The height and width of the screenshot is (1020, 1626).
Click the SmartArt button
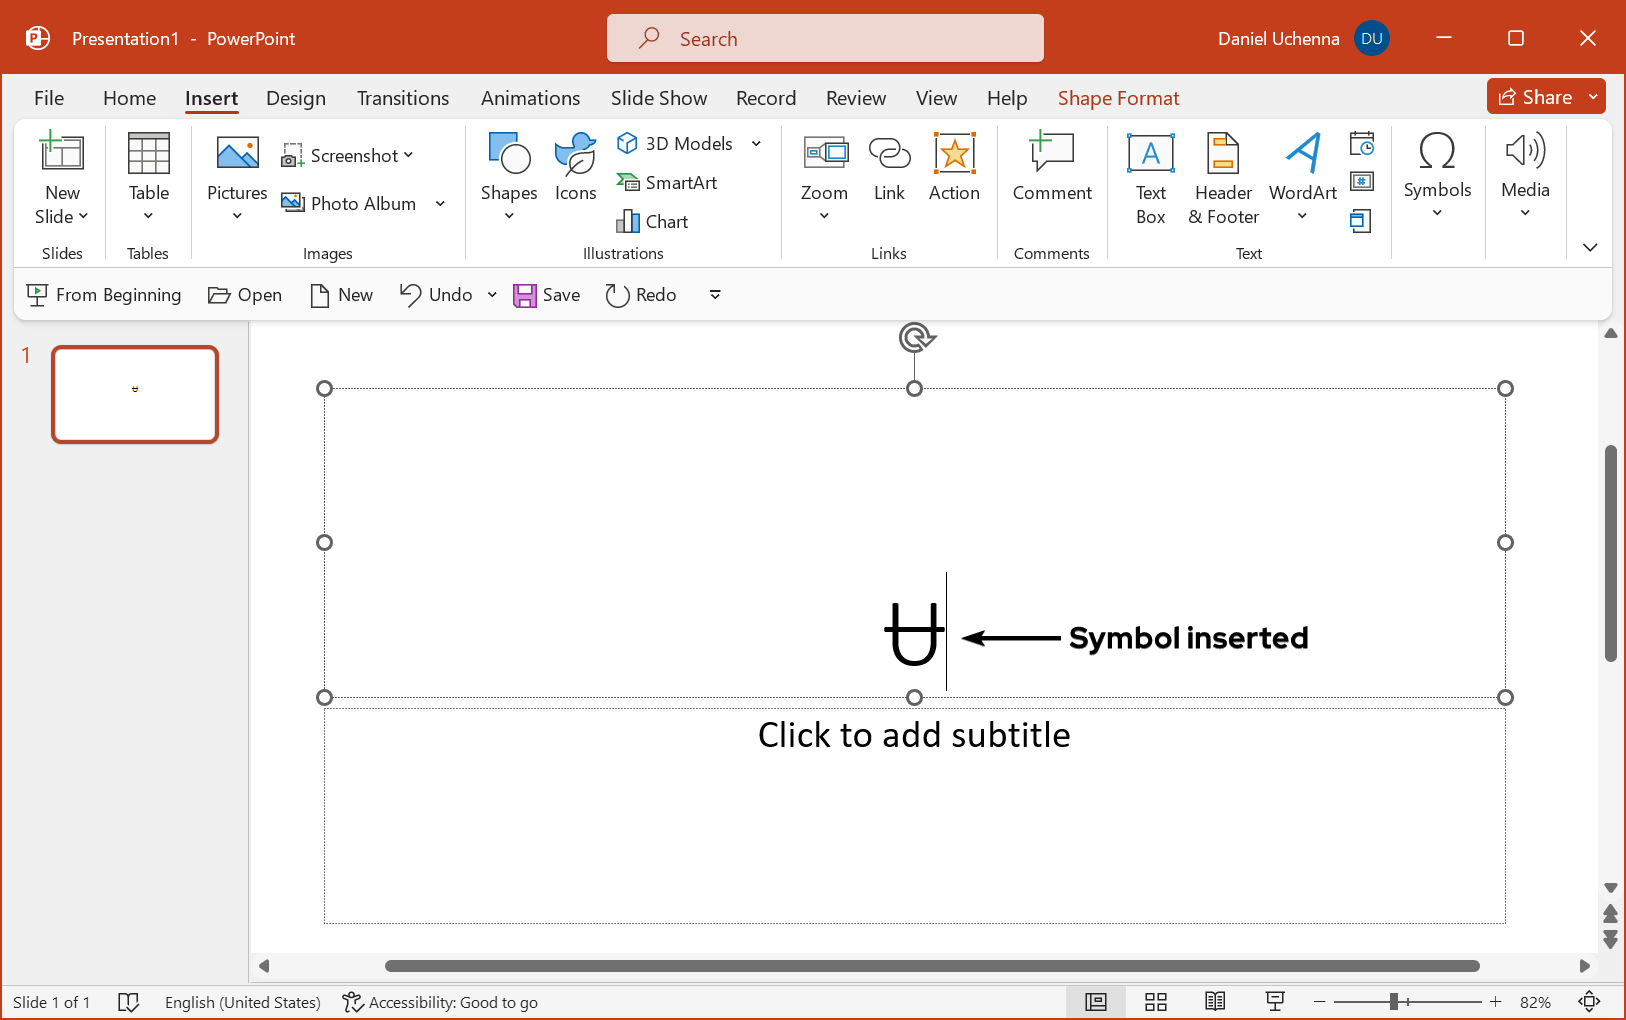[x=667, y=182]
